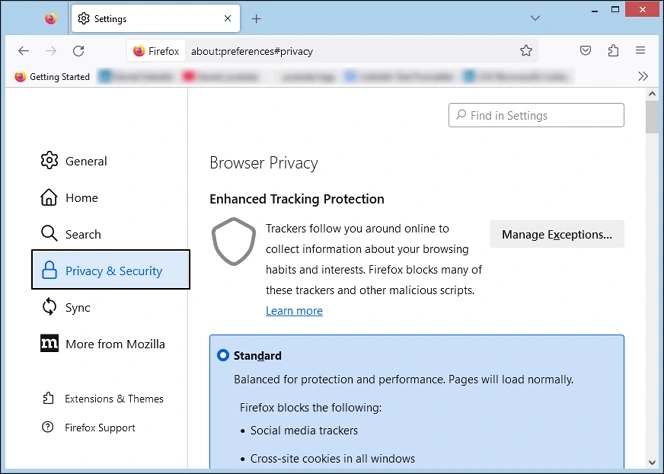Open the application hamburger menu
This screenshot has height=474, width=664.
(640, 50)
